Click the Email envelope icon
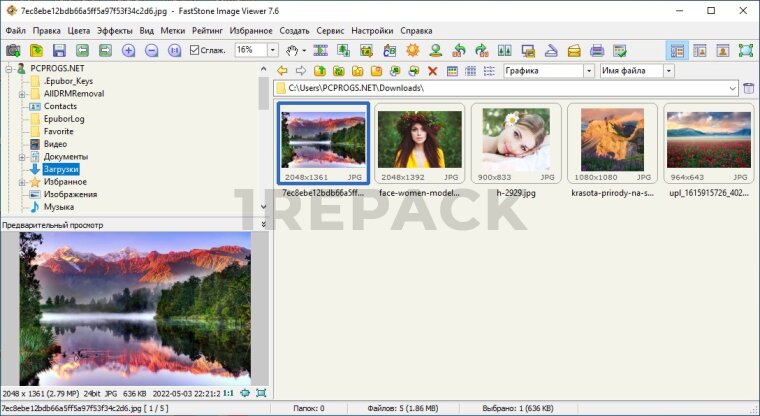The width and height of the screenshot is (760, 416). click(574, 50)
